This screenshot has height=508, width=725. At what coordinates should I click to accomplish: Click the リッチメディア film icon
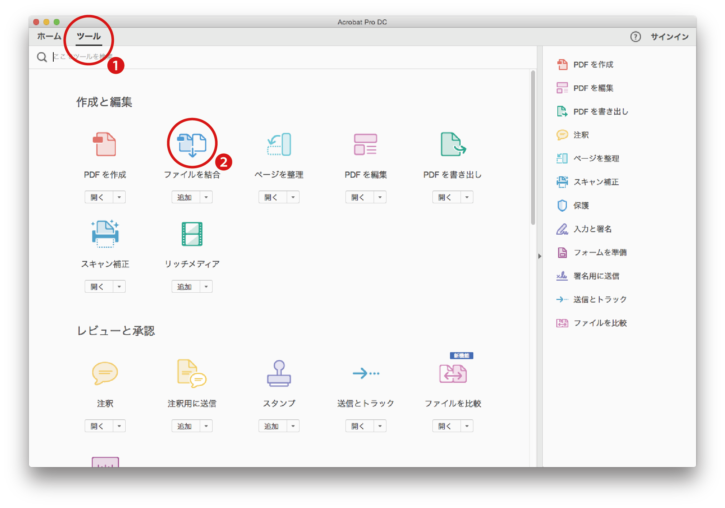(191, 234)
